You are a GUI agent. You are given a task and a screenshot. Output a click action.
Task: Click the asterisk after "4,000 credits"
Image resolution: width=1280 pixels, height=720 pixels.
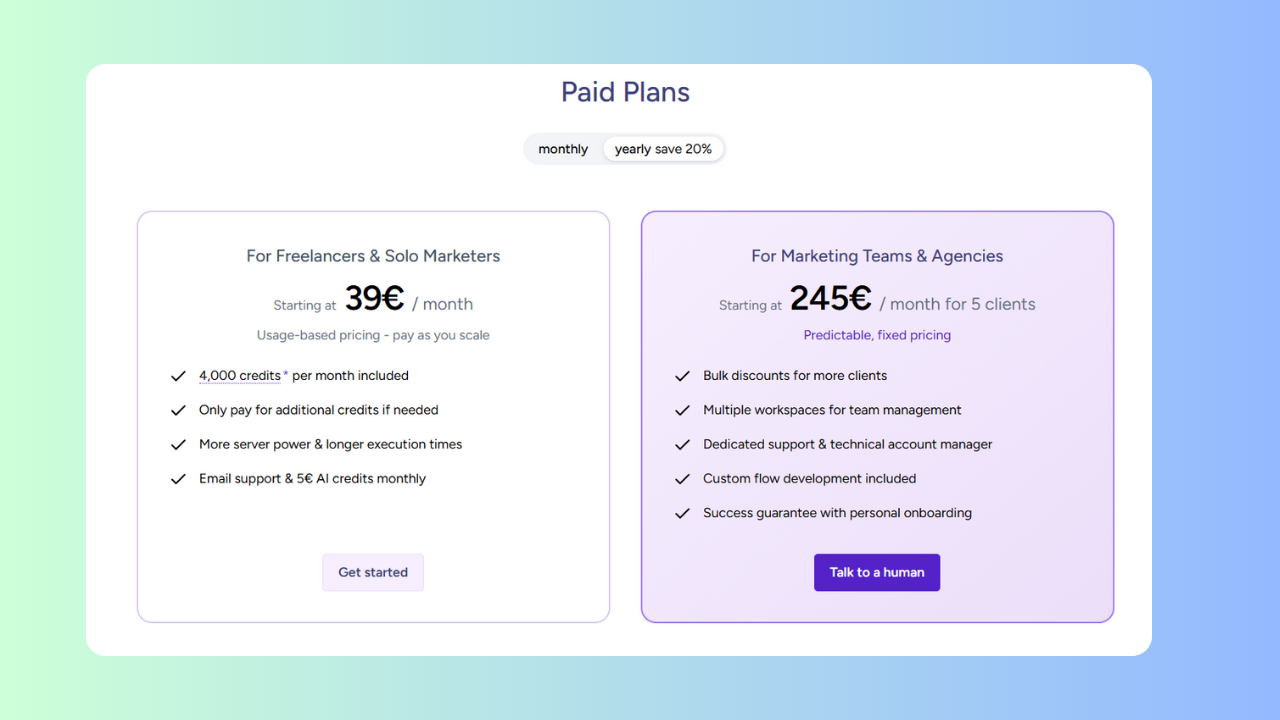tap(285, 371)
